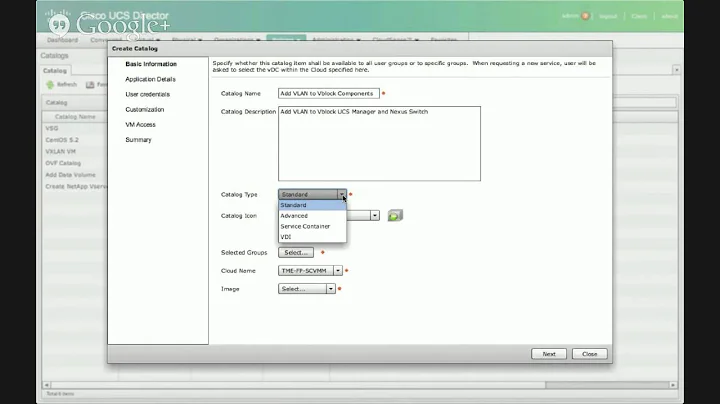
Task: Click the logout link in the header
Action: click(608, 16)
